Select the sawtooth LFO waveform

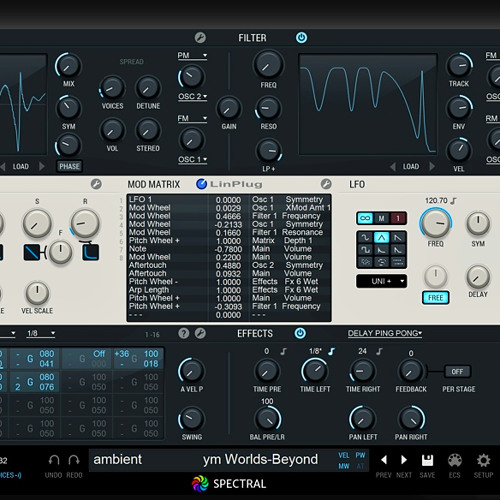(398, 238)
